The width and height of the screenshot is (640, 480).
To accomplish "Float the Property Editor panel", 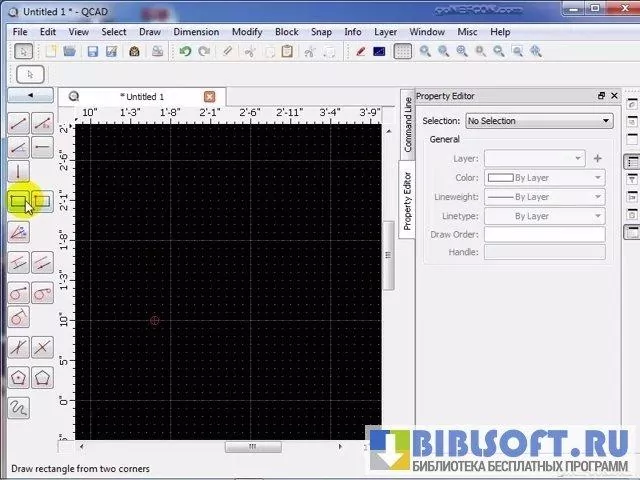I will 601,96.
